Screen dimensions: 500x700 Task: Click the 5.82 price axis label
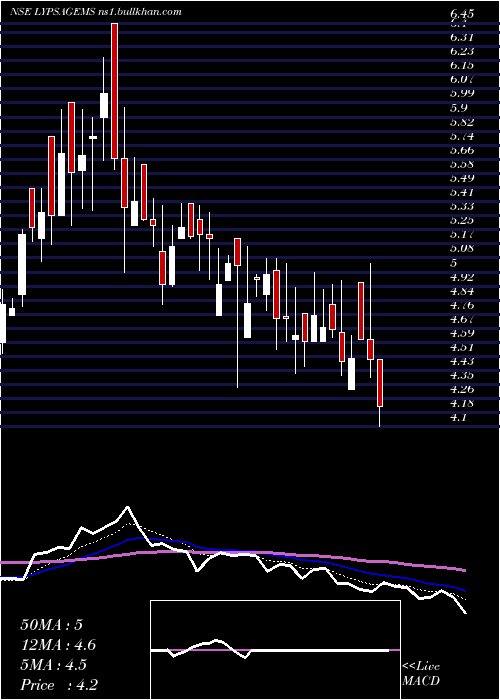pos(462,122)
